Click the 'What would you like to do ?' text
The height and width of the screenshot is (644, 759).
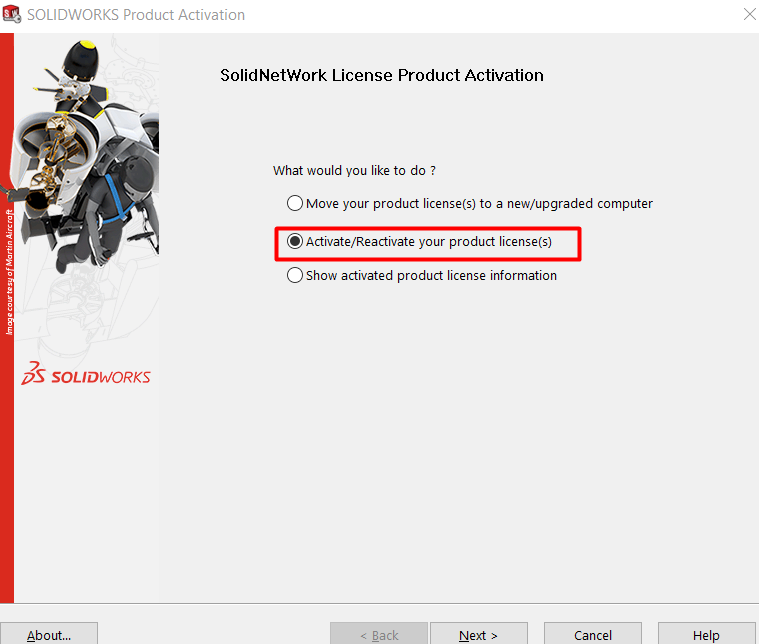[354, 170]
